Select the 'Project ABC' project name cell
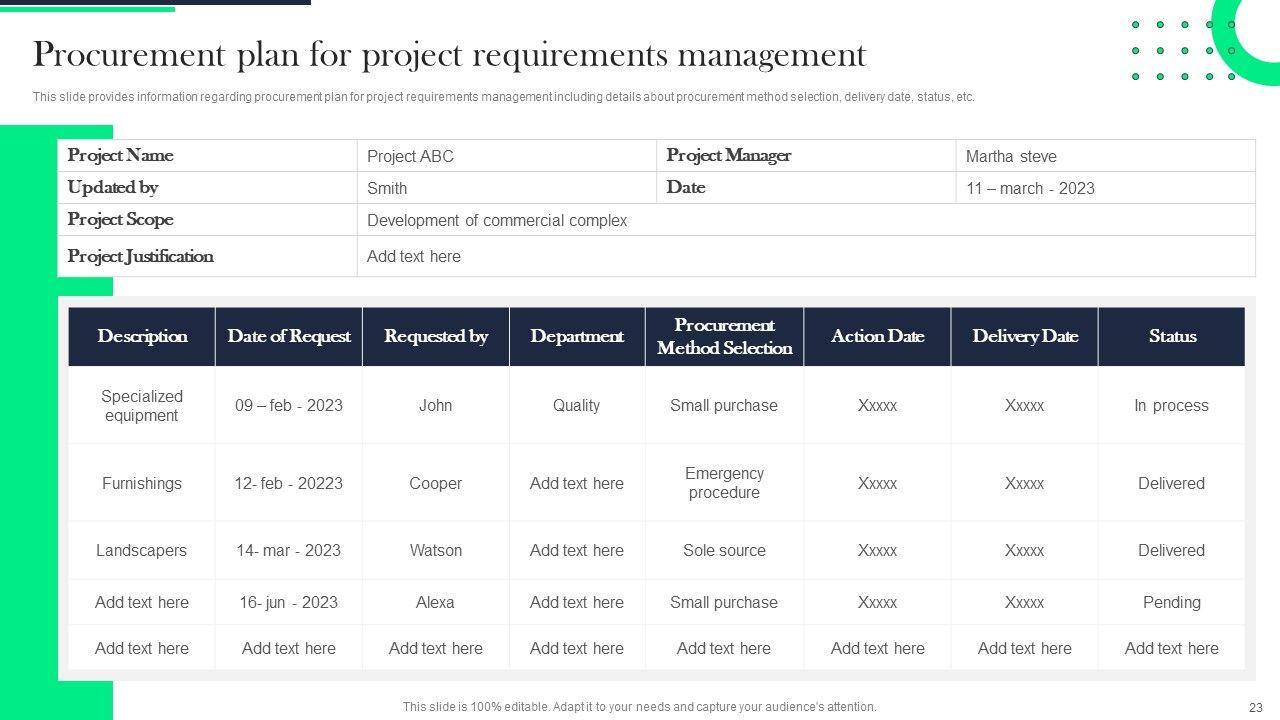 pyautogui.click(x=410, y=156)
